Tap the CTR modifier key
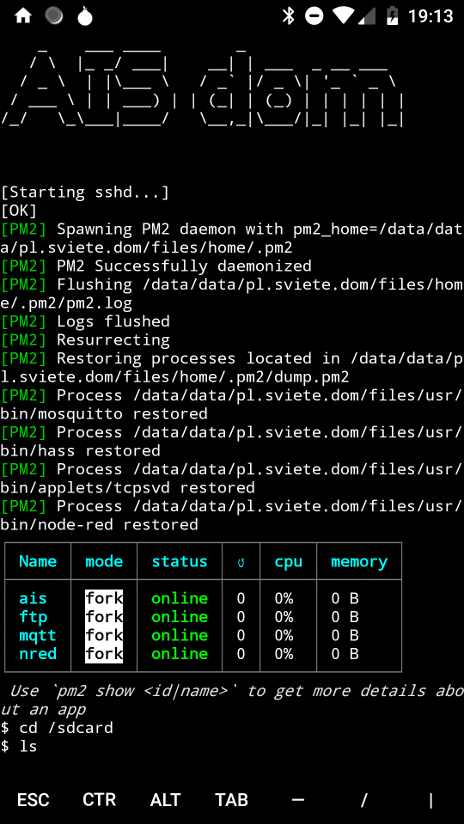 [99, 800]
